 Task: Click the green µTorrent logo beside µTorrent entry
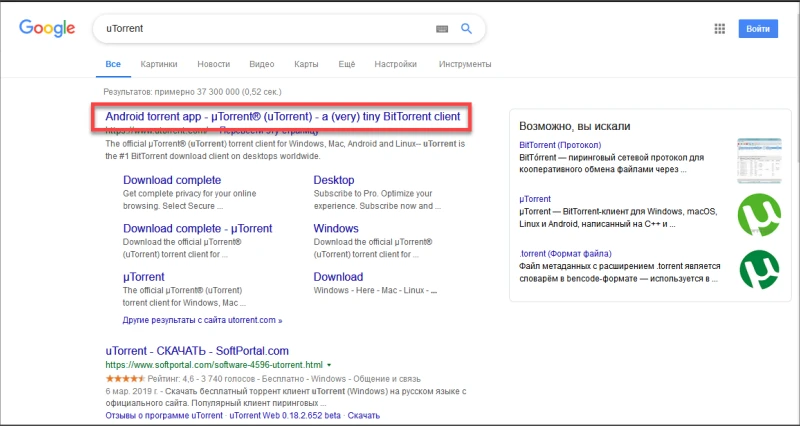[758, 214]
